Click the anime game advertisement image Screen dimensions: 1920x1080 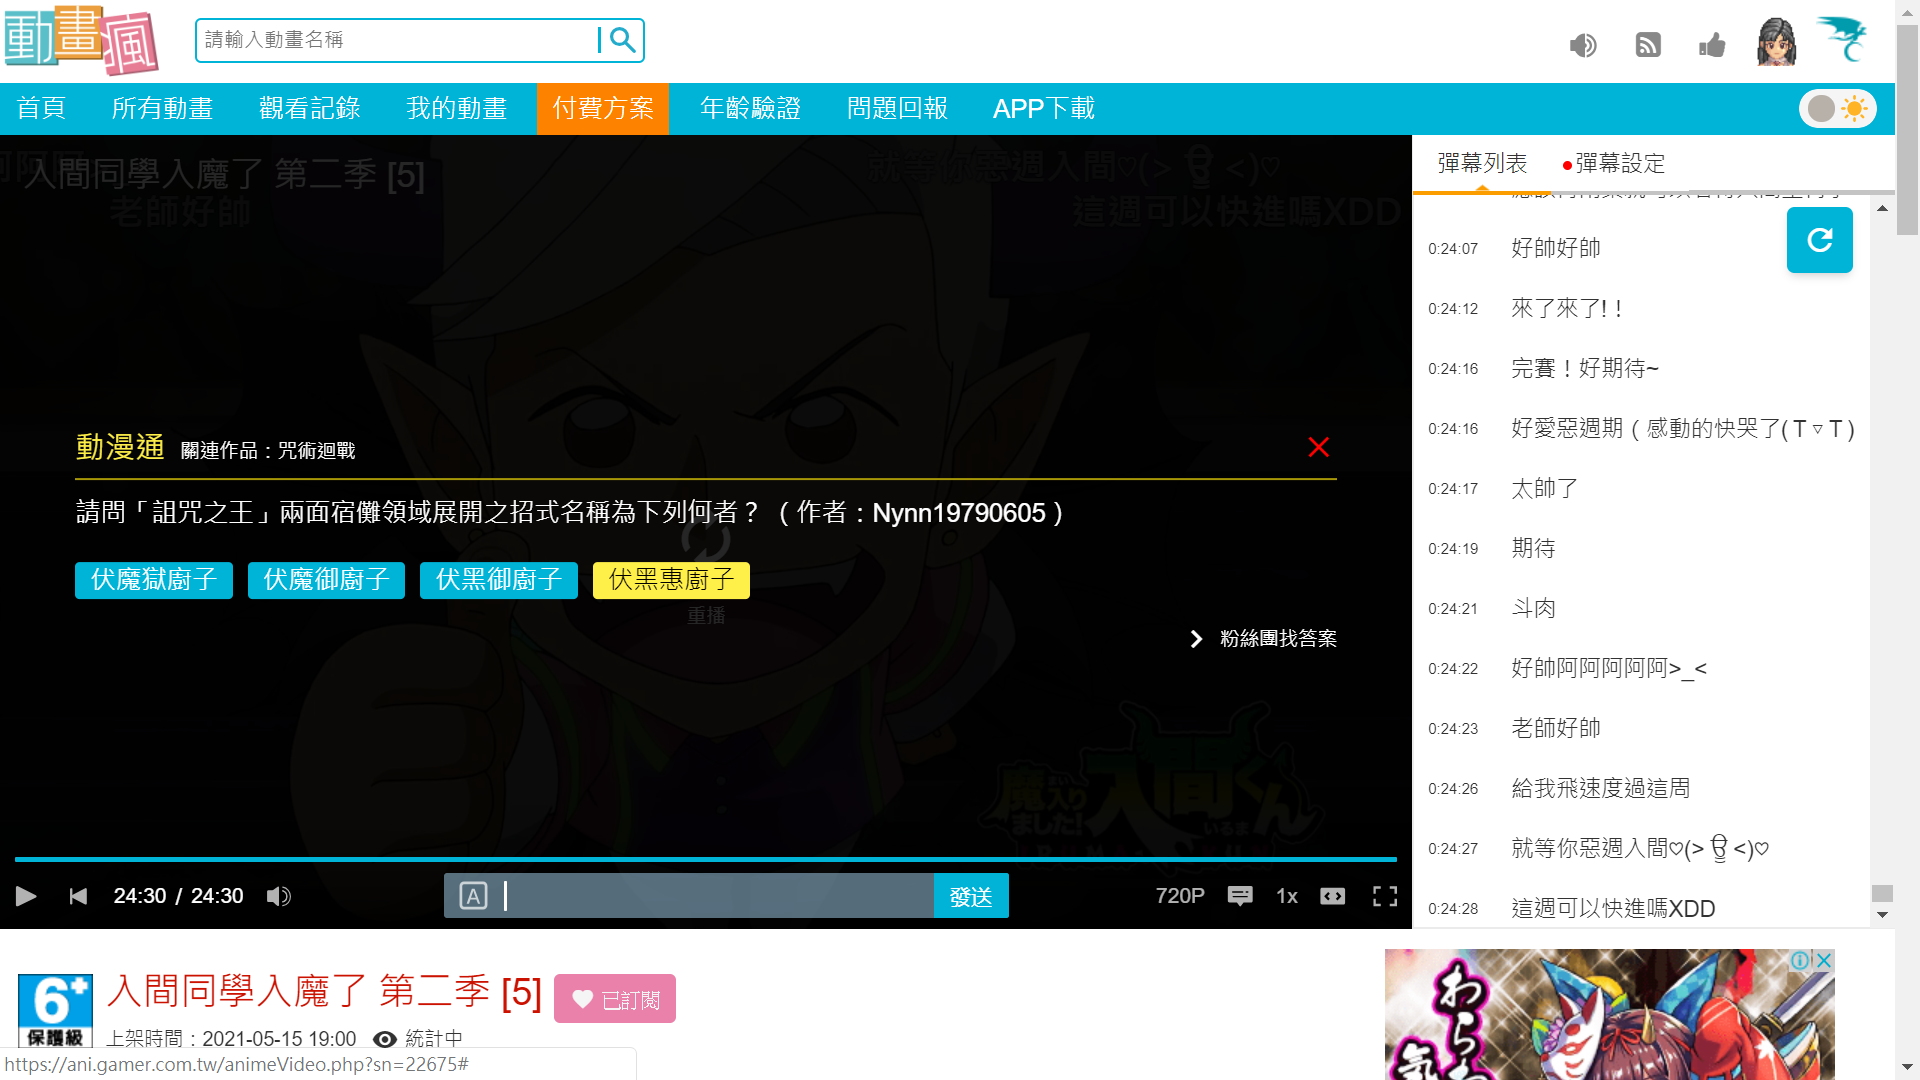pos(1610,1014)
